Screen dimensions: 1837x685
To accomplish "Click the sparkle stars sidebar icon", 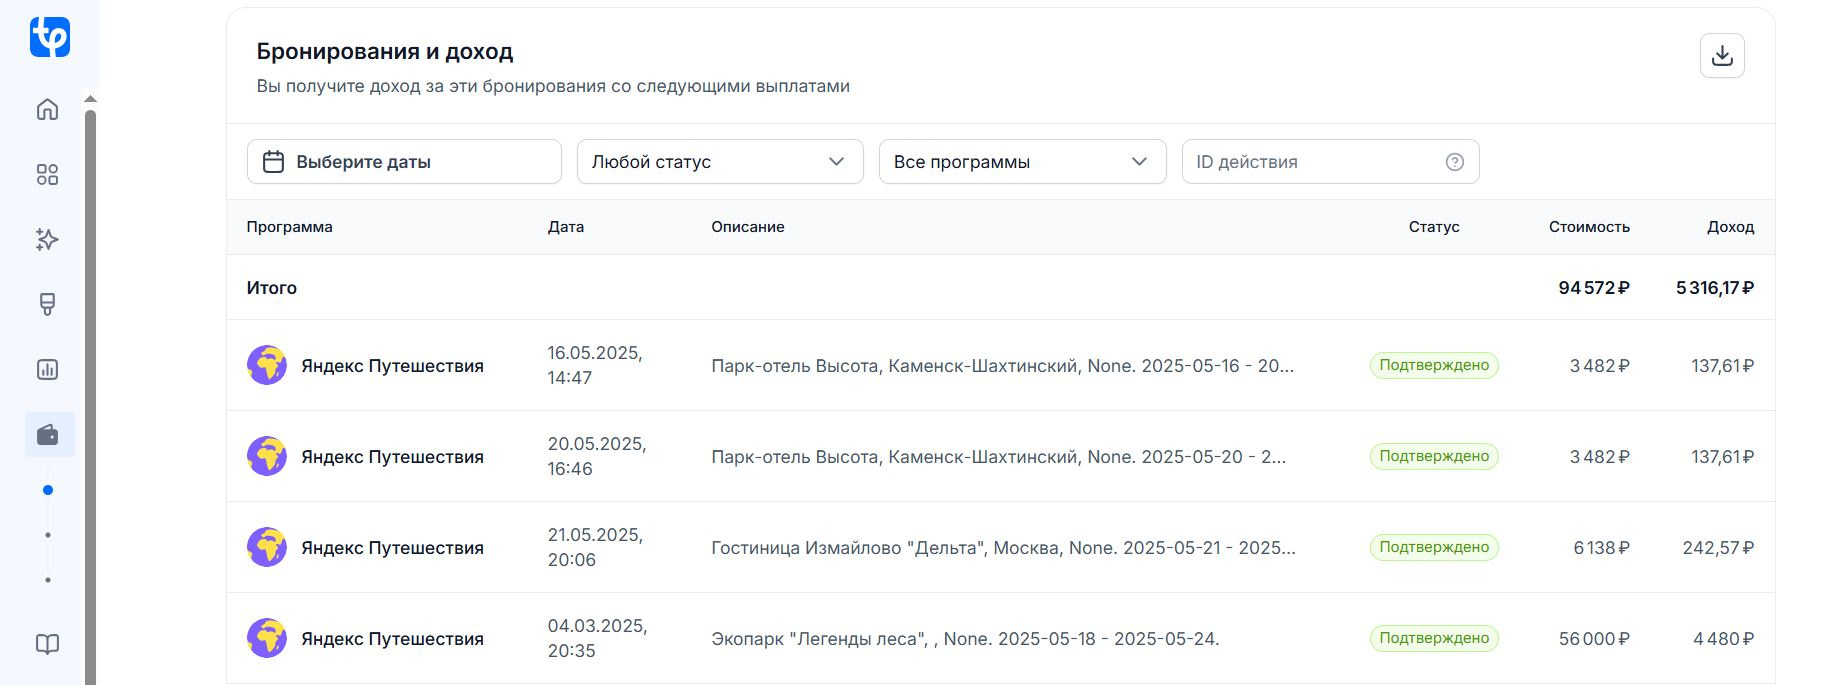I will tap(48, 240).
